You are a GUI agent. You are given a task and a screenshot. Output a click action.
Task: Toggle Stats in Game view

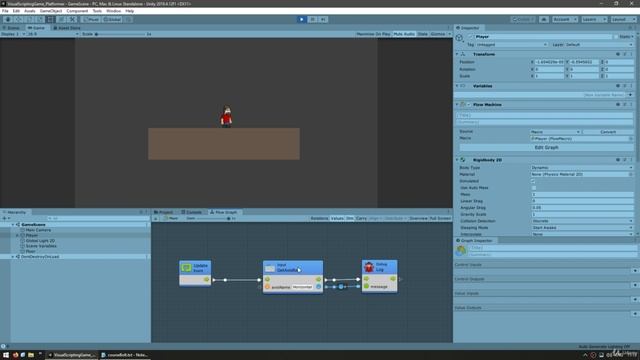(422, 34)
